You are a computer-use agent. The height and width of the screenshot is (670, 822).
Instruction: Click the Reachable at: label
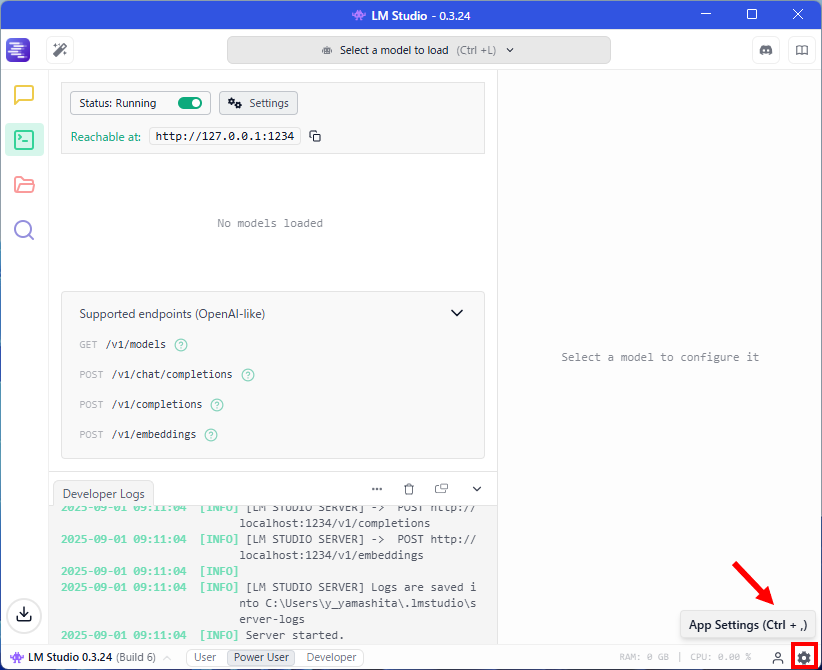click(106, 137)
